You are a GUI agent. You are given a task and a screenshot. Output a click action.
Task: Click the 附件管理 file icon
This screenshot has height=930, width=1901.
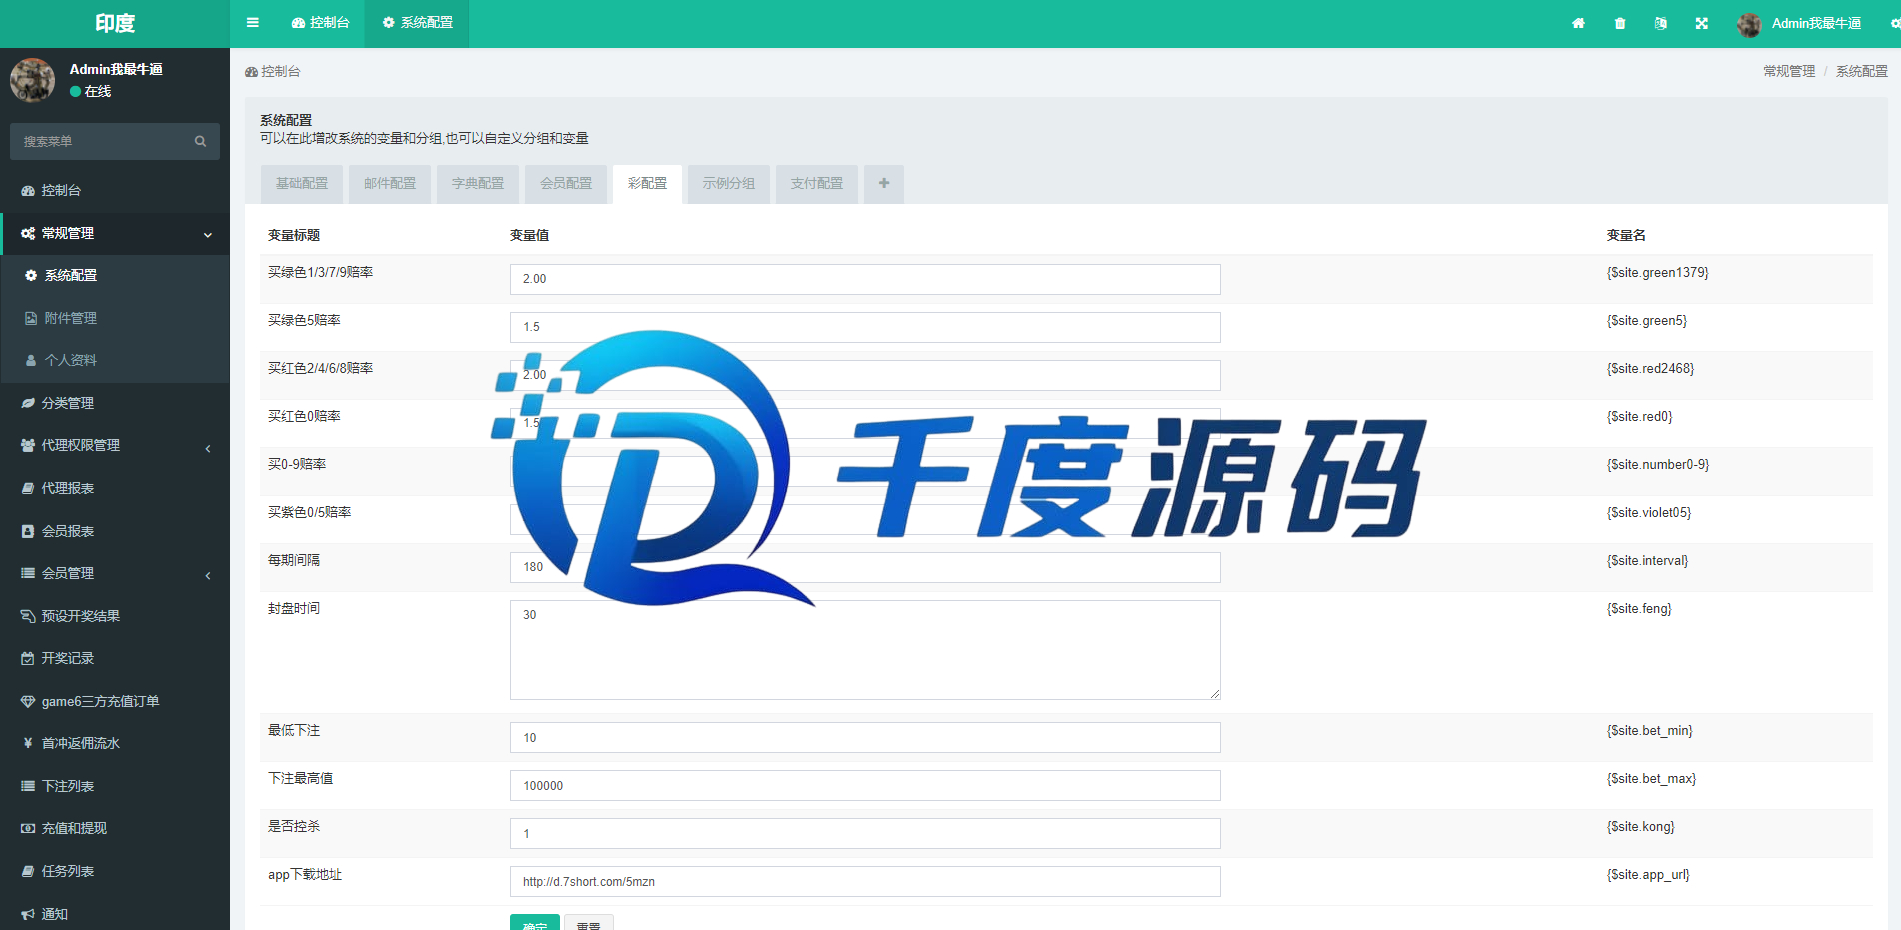click(31, 318)
